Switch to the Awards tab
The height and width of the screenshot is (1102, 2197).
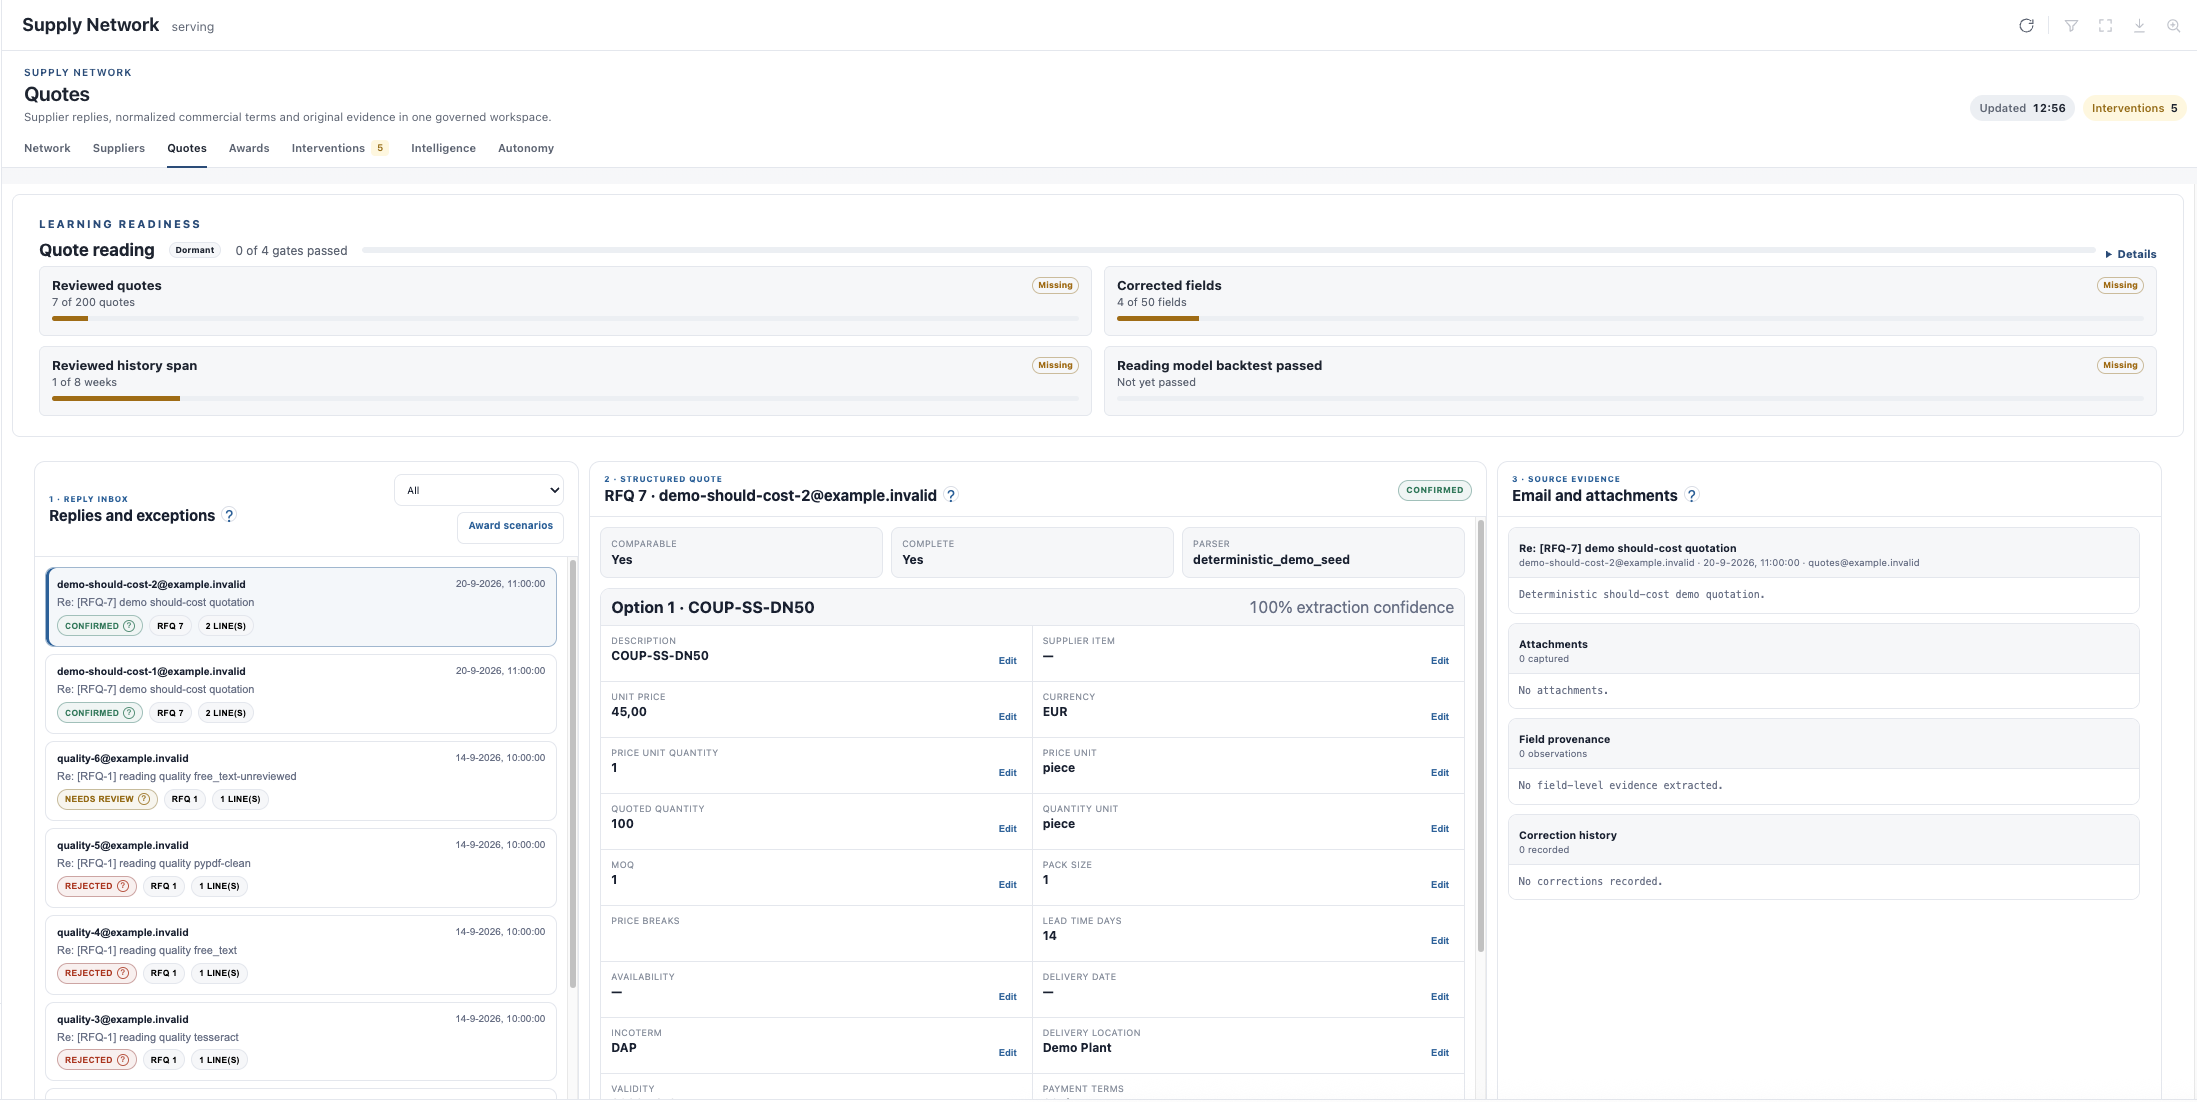tap(249, 148)
